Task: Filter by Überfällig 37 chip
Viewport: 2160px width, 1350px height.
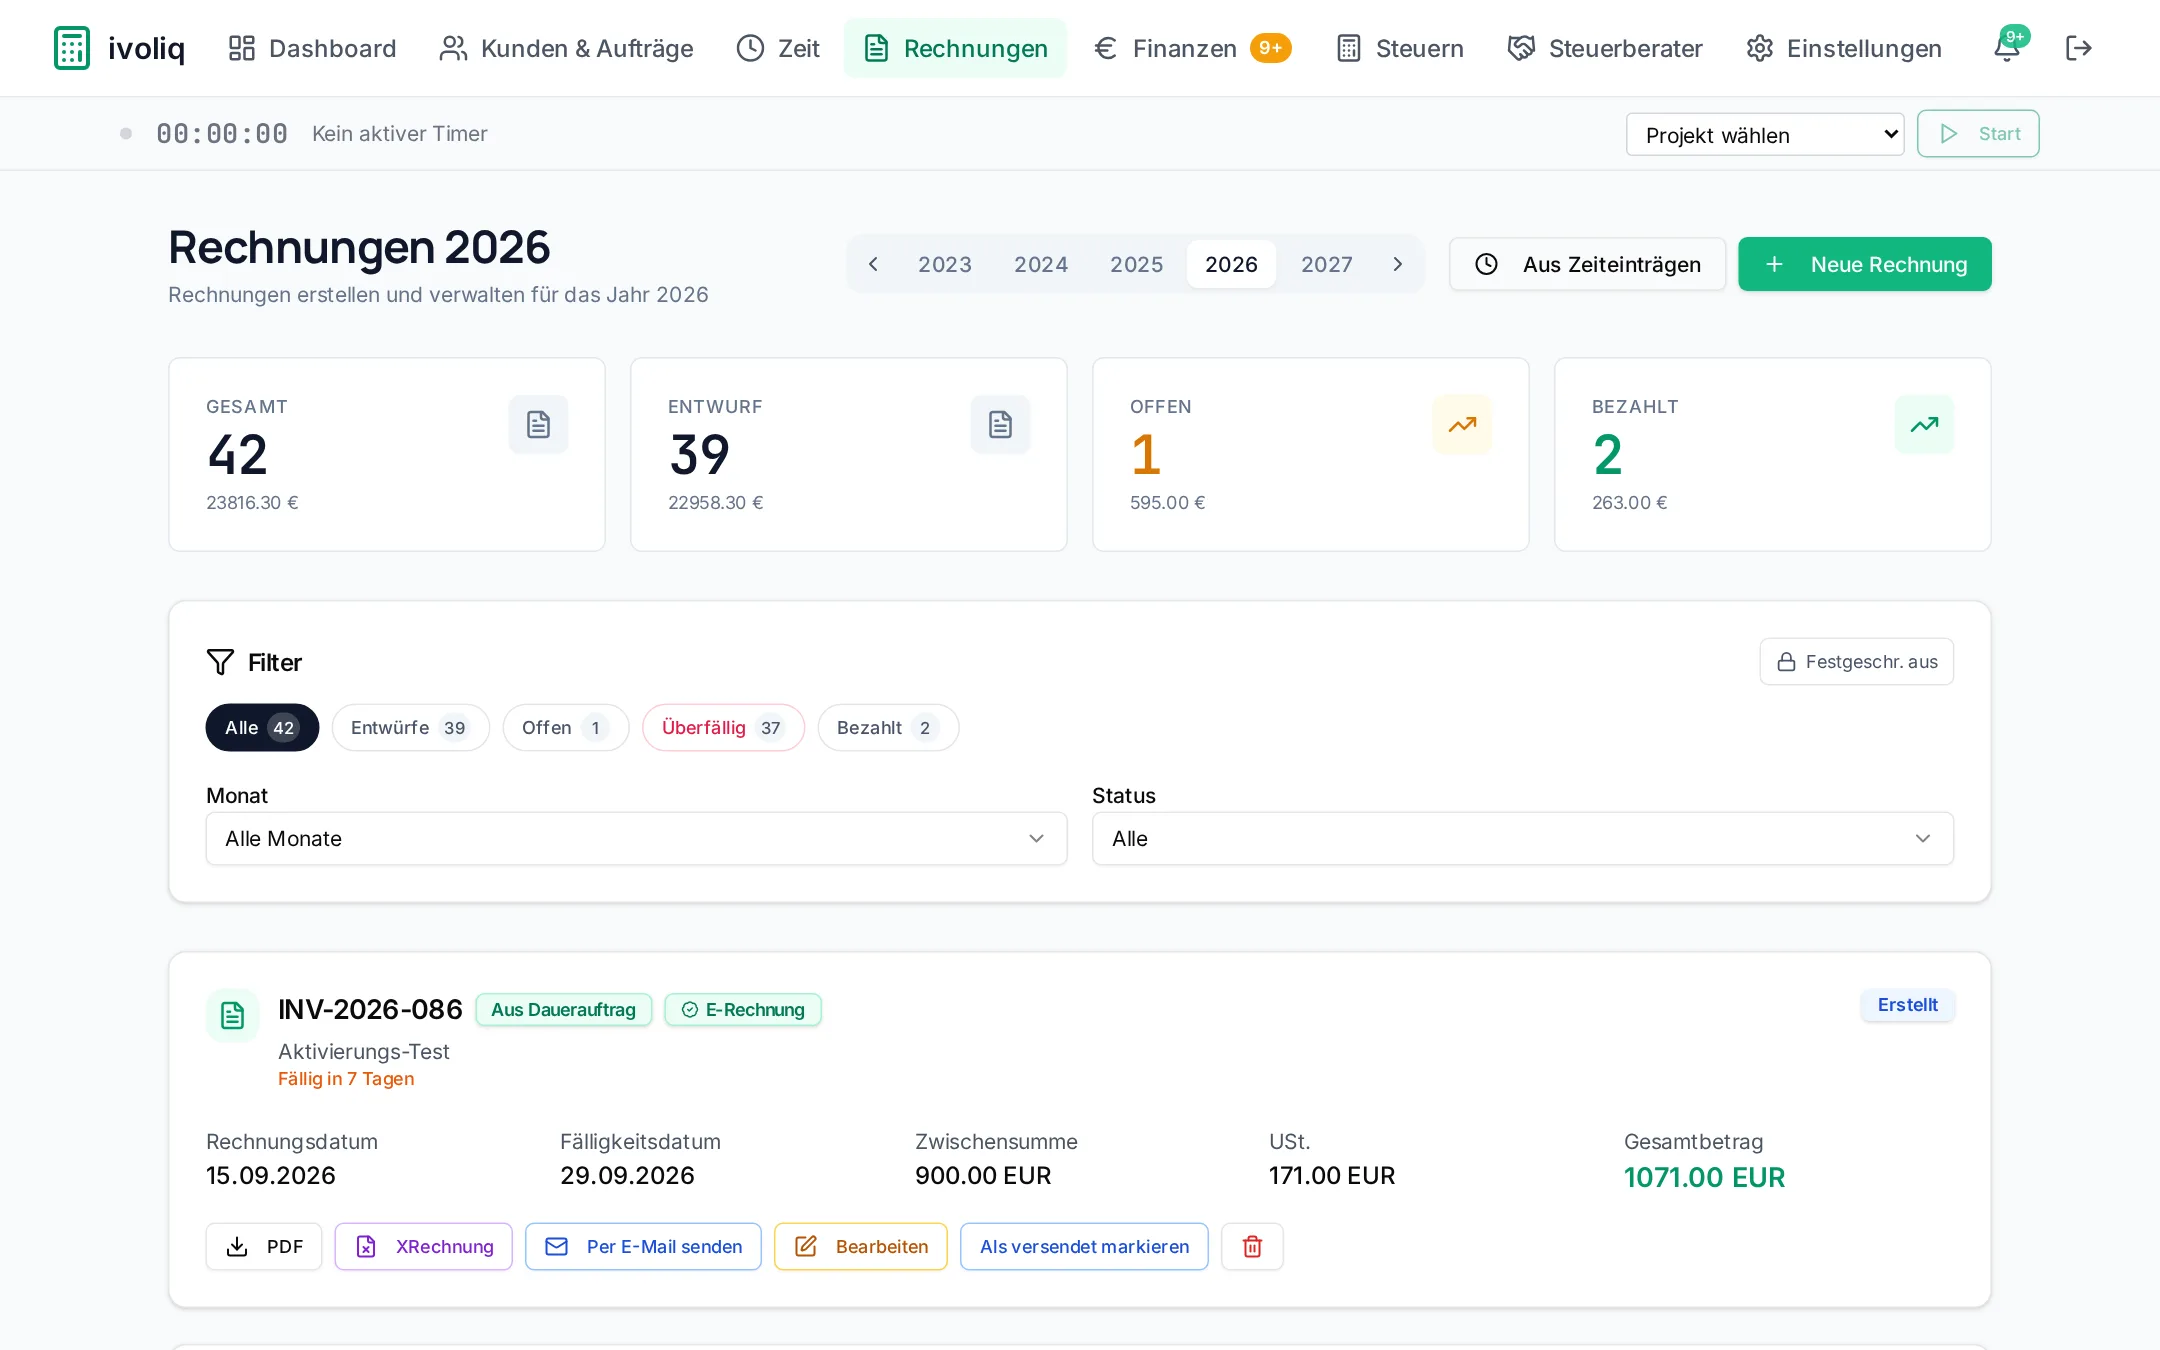Action: [x=723, y=728]
